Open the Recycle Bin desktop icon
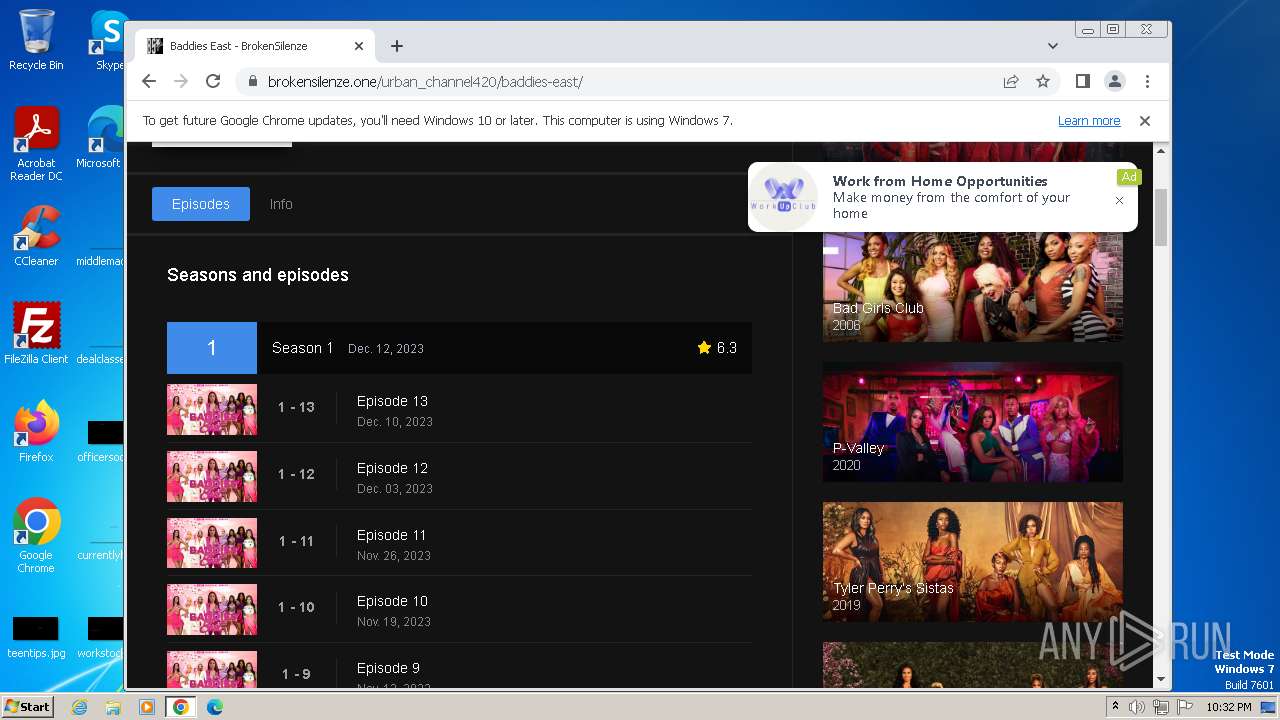 (x=36, y=40)
